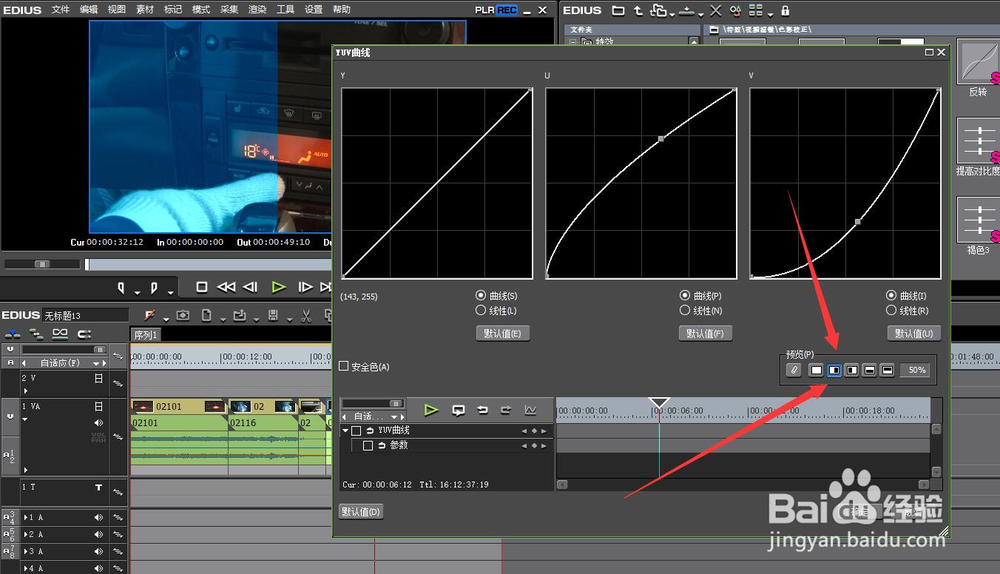Reset V curve with 默认值(U) button
This screenshot has width=1000, height=574.
click(x=914, y=334)
